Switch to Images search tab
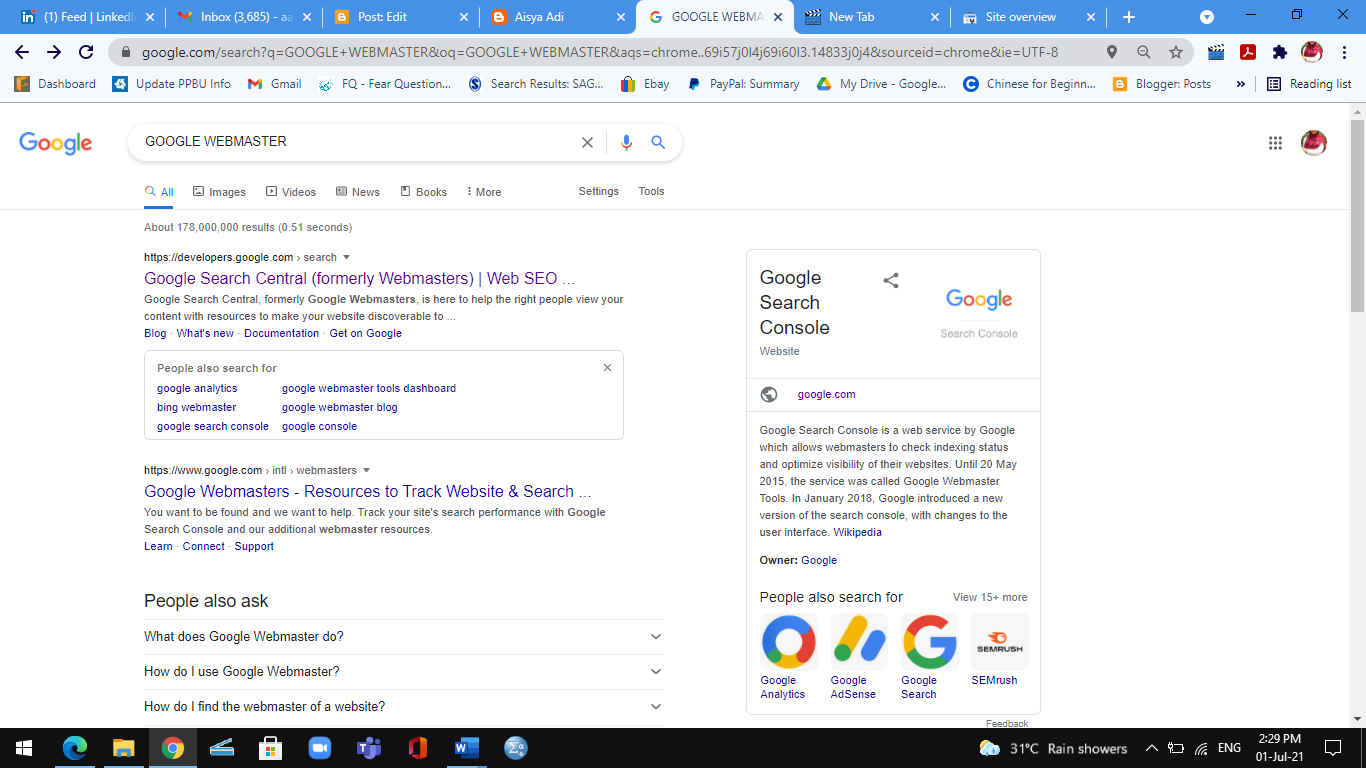The width and height of the screenshot is (1366, 768). pos(219,192)
